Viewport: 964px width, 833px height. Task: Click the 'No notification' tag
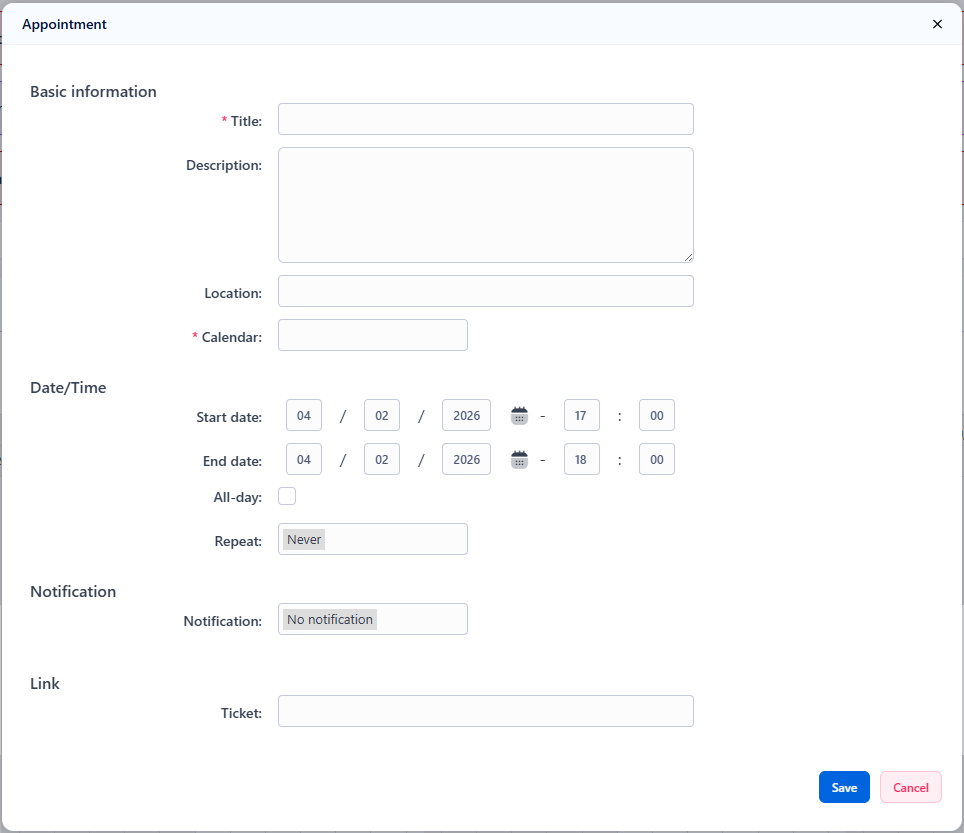point(330,620)
